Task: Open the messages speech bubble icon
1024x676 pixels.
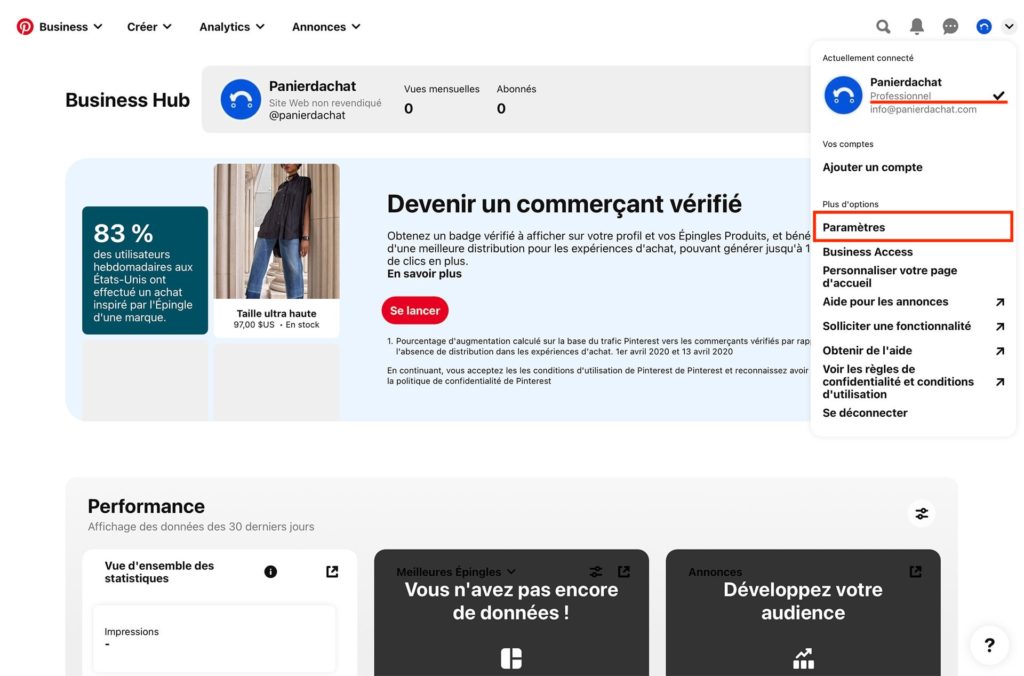Action: [950, 27]
